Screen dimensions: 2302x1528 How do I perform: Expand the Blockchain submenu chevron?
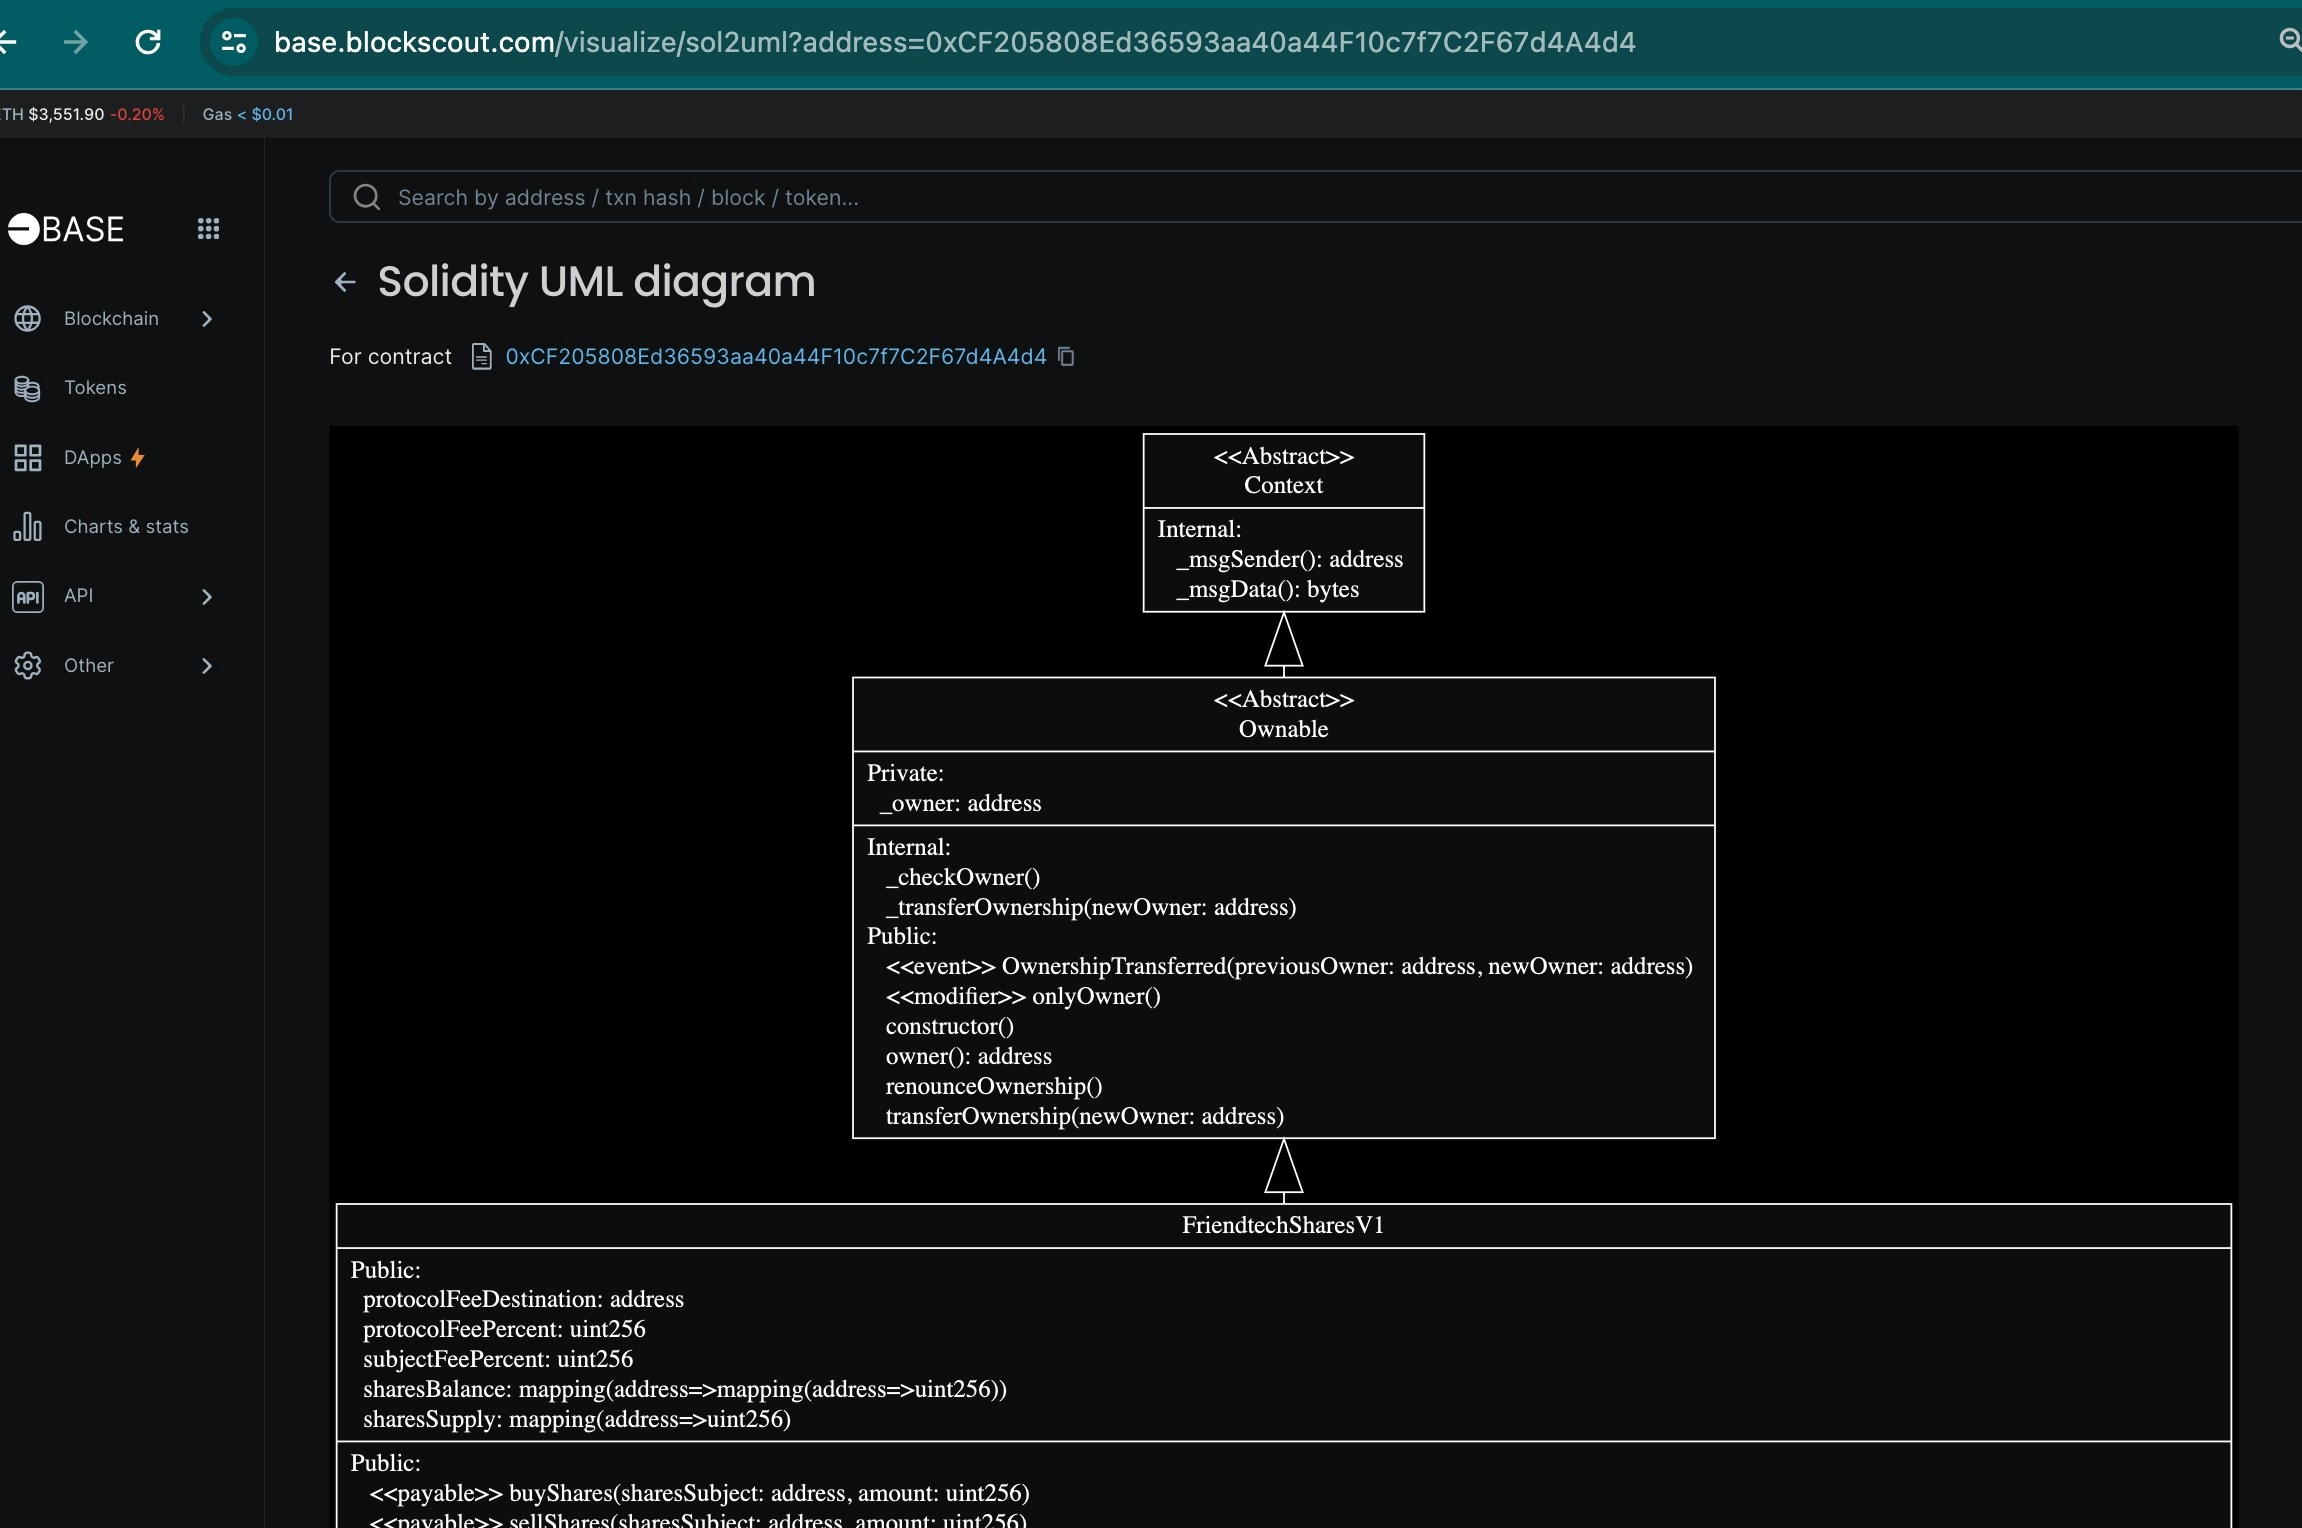(x=207, y=319)
